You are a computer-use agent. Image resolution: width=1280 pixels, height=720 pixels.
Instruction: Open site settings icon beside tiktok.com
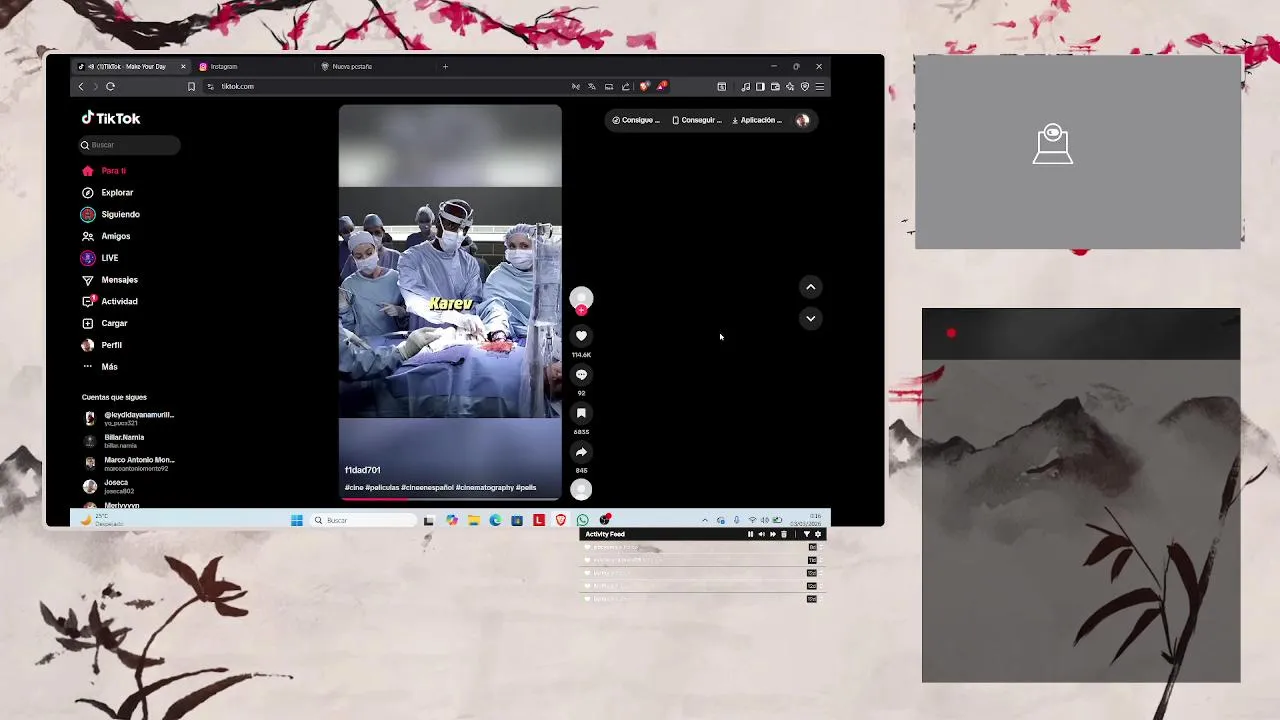pyautogui.click(x=210, y=87)
